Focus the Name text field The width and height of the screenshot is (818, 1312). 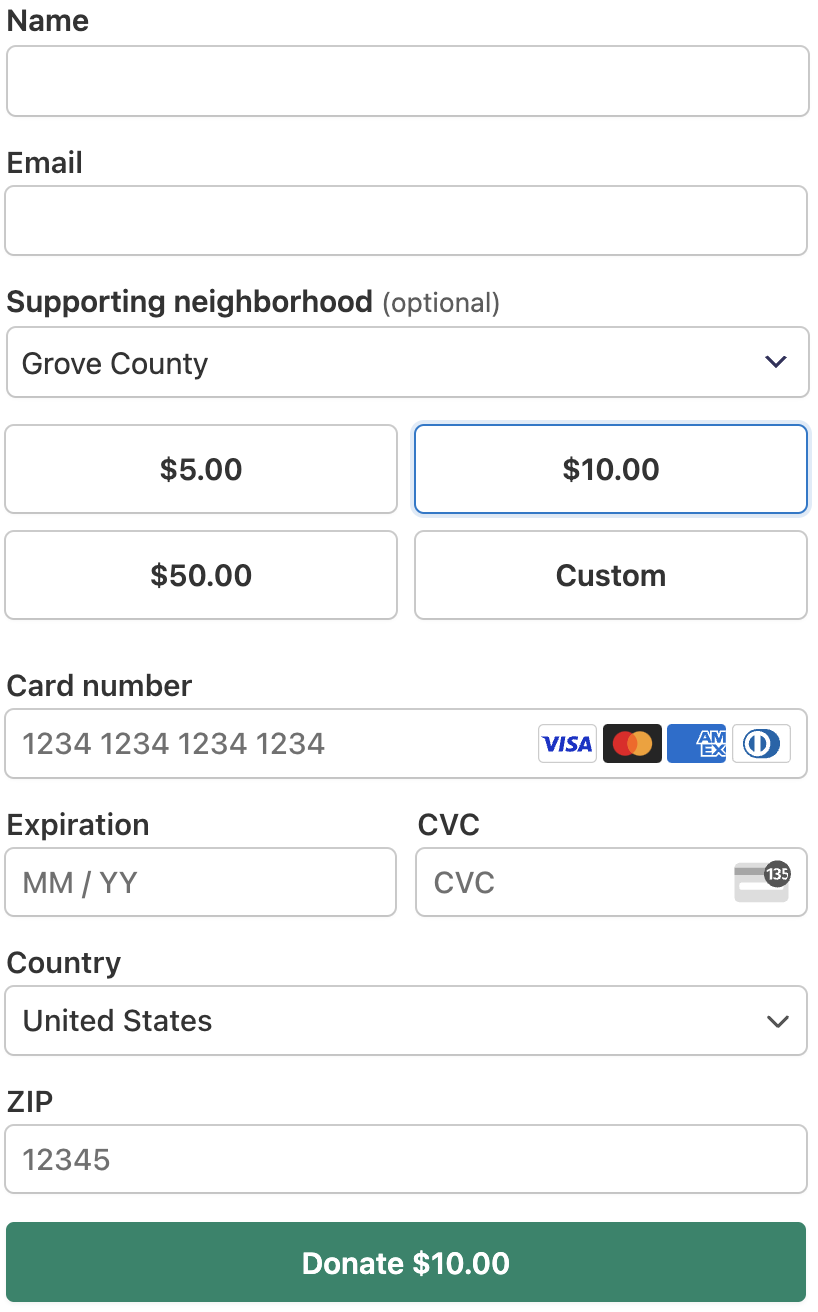pyautogui.click(x=407, y=81)
